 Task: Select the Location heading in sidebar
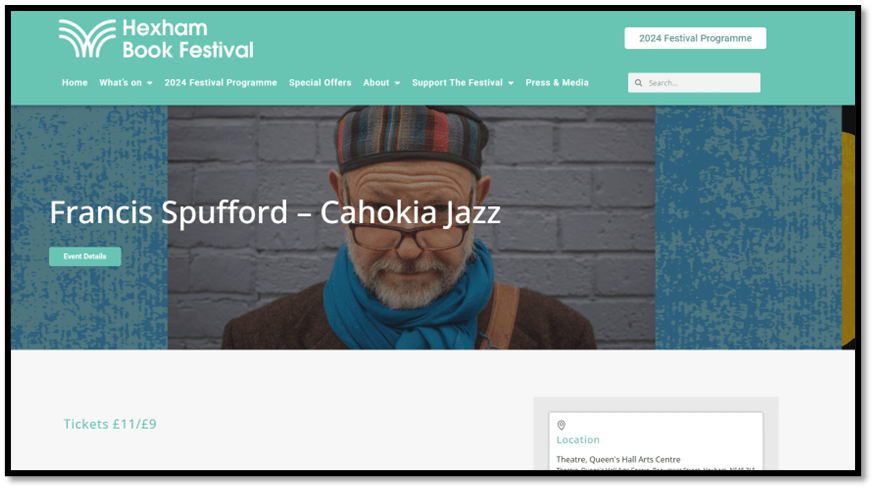578,440
